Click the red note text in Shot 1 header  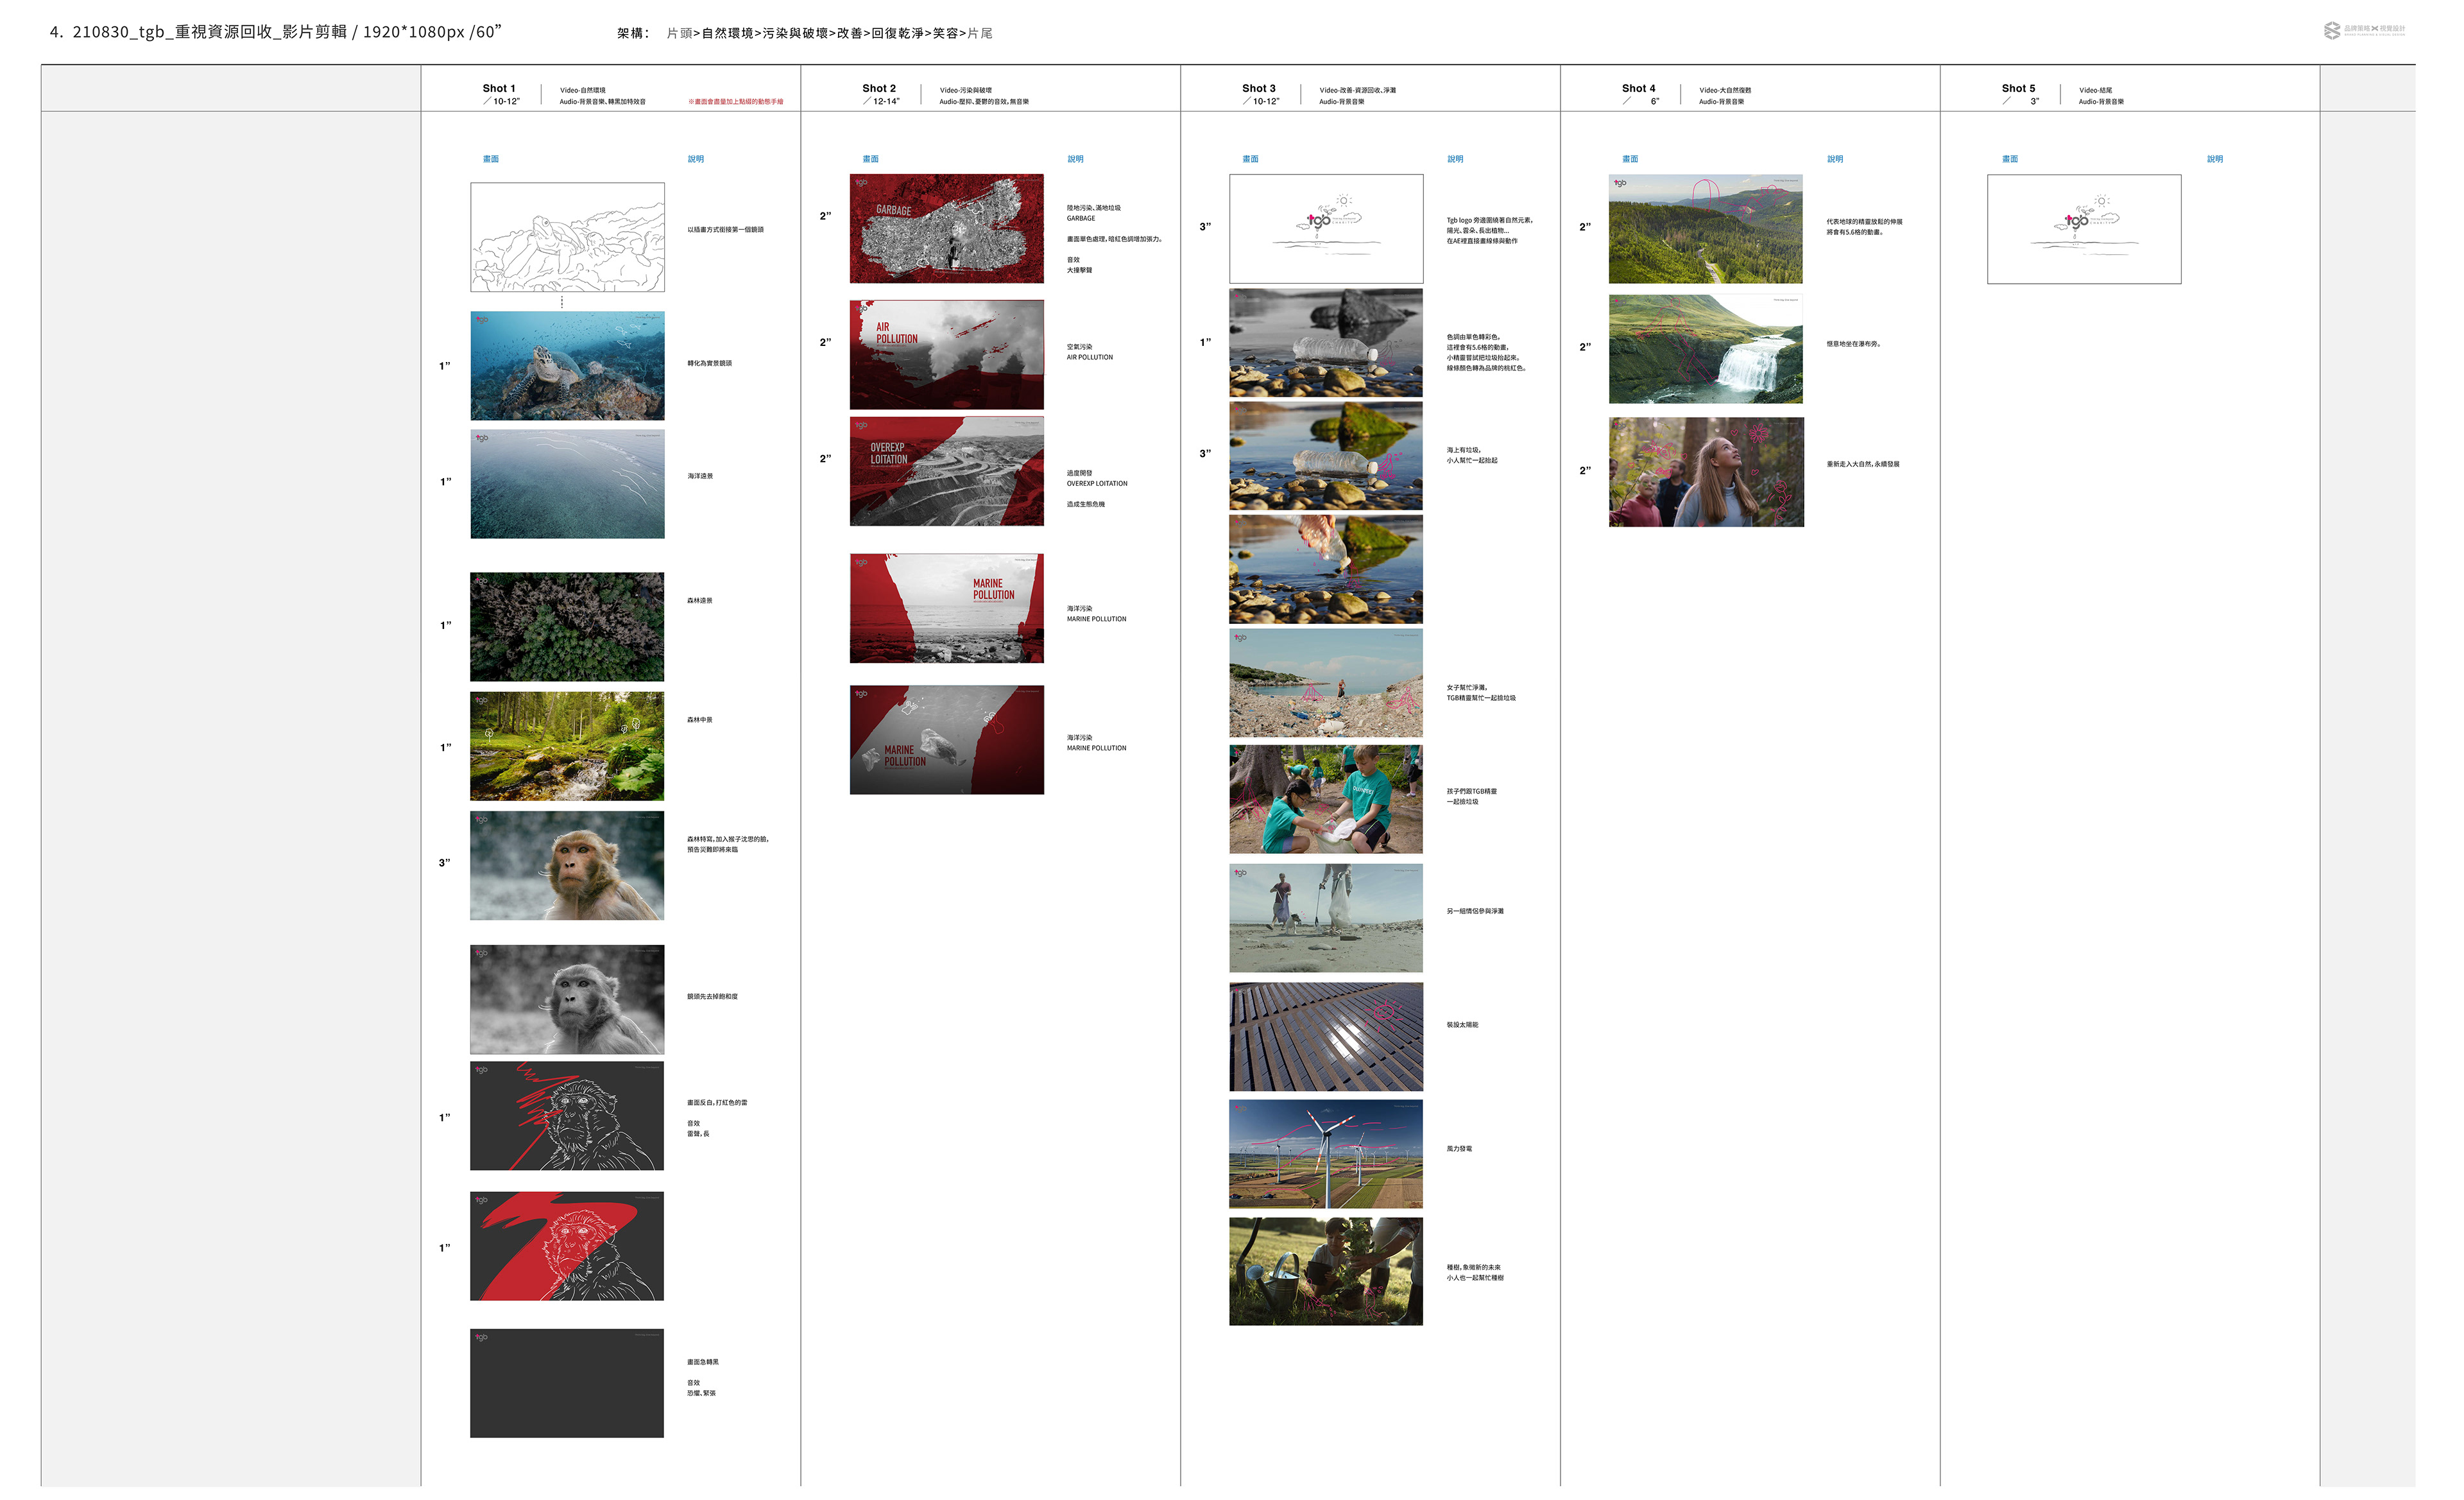point(735,102)
